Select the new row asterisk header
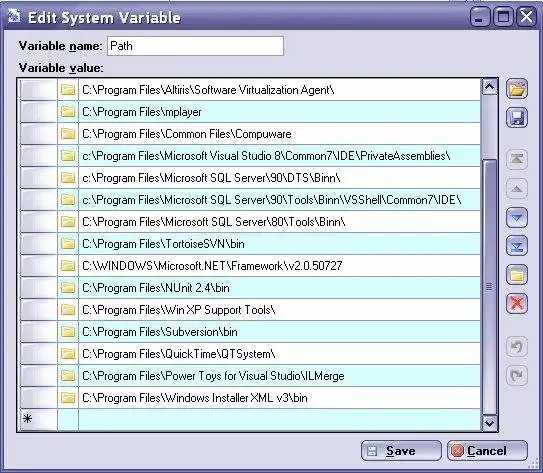The image size is (543, 473). tap(38, 420)
